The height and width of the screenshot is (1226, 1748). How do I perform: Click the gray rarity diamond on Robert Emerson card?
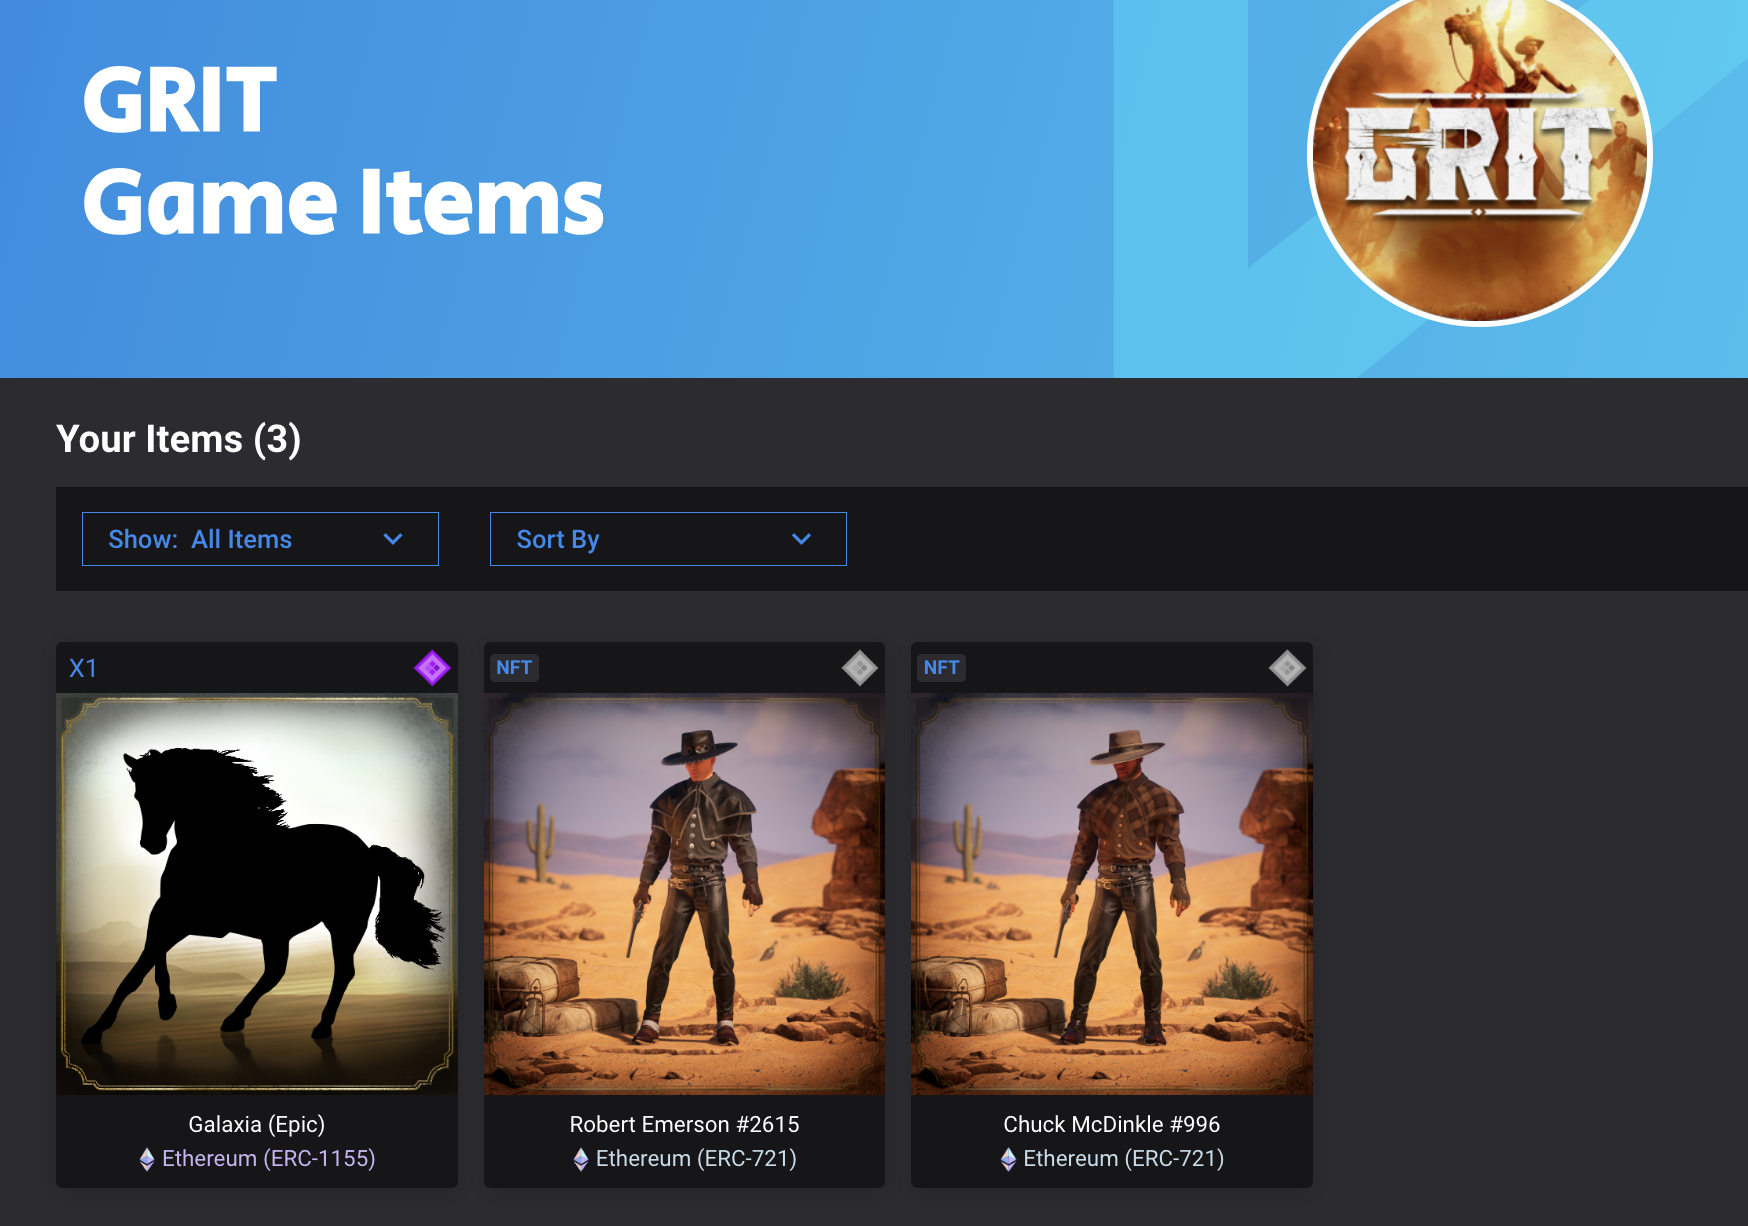[860, 668]
